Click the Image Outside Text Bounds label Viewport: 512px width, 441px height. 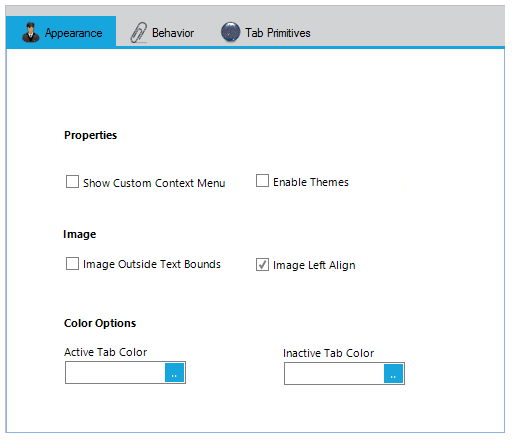click(x=152, y=264)
